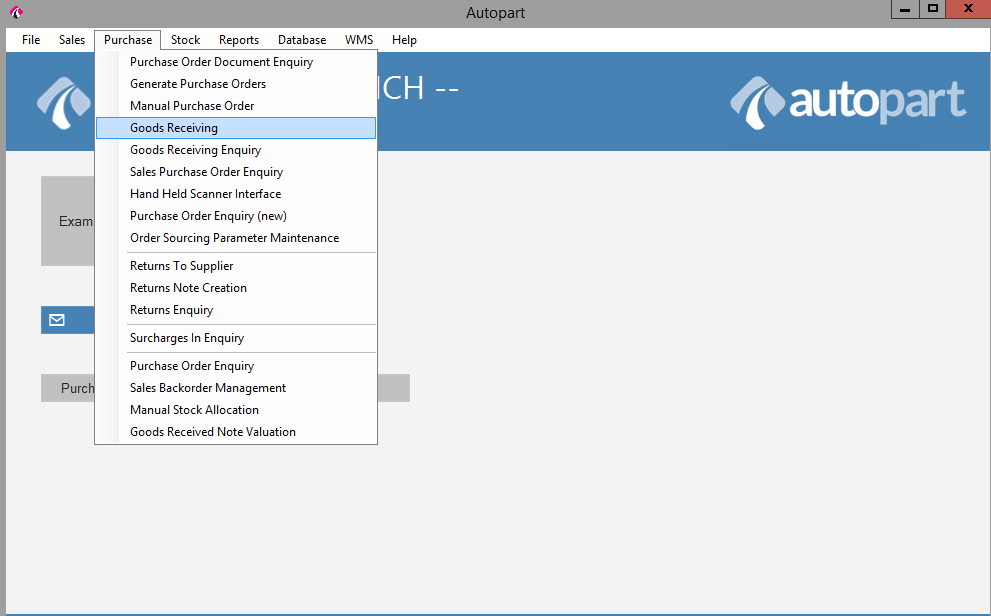Image resolution: width=991 pixels, height=616 pixels.
Task: Click the Autopart swoosh logo on banner left
Action: coord(64,102)
